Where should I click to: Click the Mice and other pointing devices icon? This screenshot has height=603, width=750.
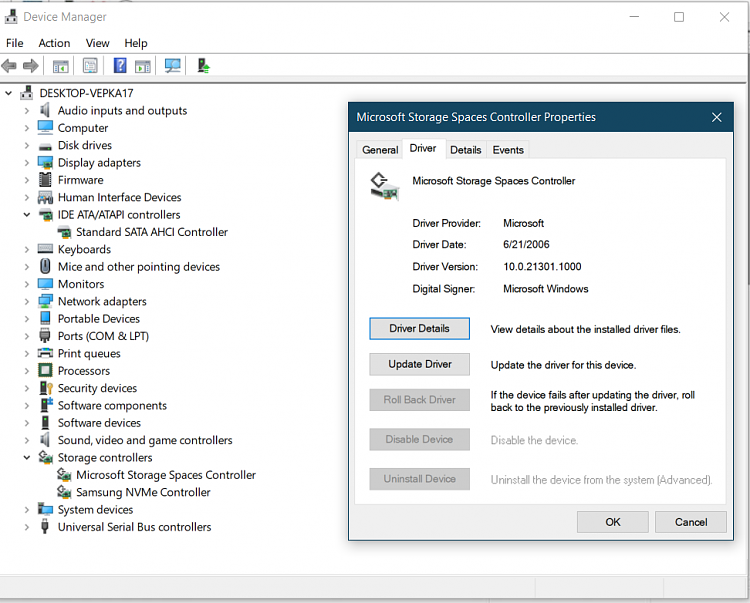coord(45,266)
